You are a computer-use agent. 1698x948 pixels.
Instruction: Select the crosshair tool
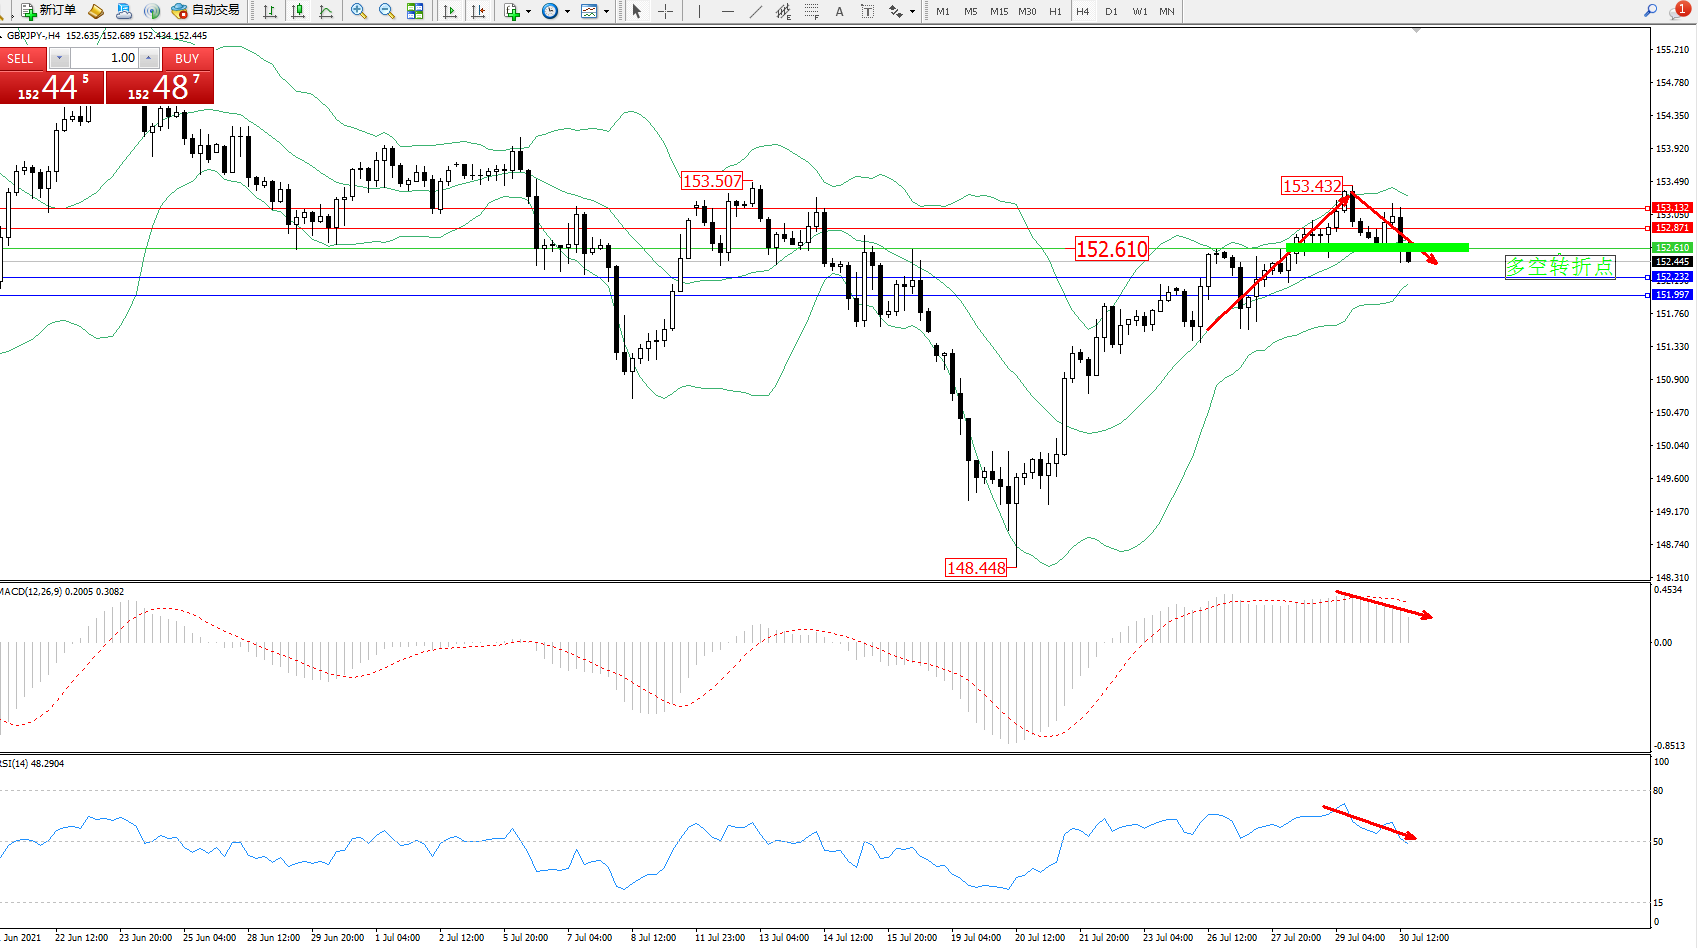point(665,11)
